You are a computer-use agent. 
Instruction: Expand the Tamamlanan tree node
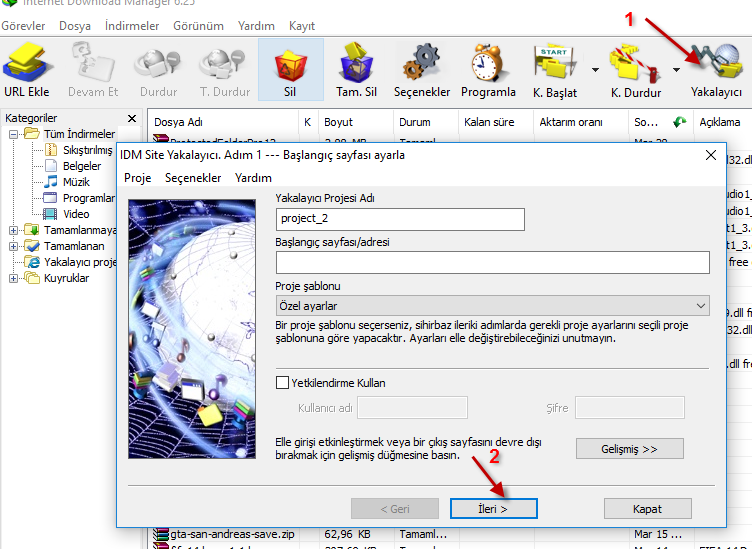tap(13, 246)
